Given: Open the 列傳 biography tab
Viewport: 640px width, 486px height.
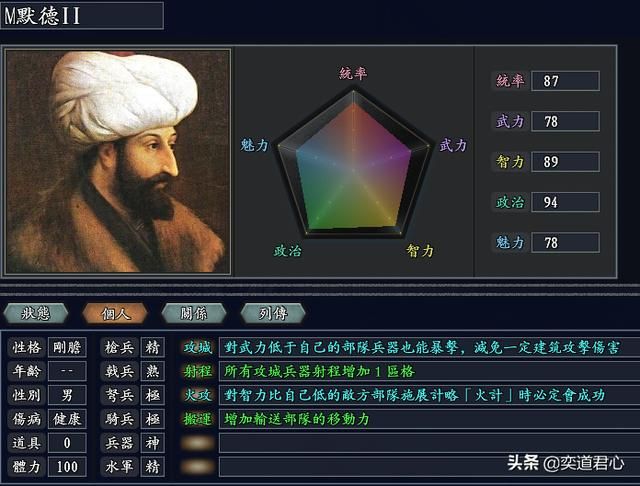Looking at the screenshot, I should pos(273,313).
